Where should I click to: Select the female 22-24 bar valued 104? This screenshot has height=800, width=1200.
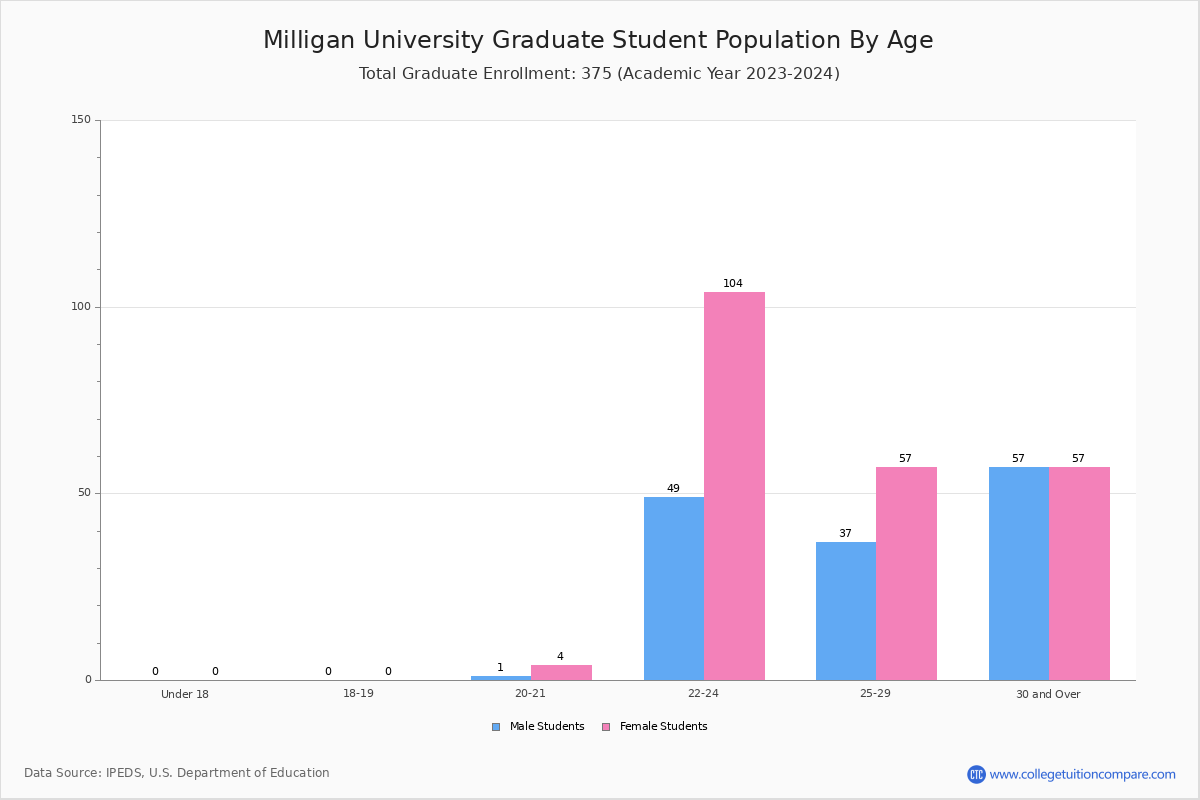coord(734,486)
